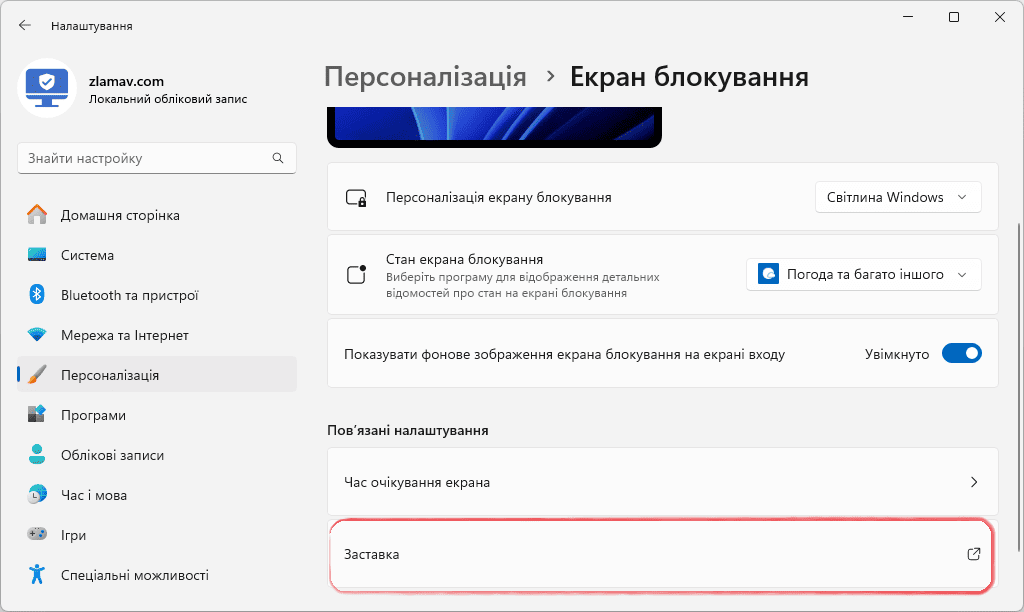Open Мережа та Інтернет Wi-Fi icon
Screen dimensions: 1024x612
pos(37,335)
